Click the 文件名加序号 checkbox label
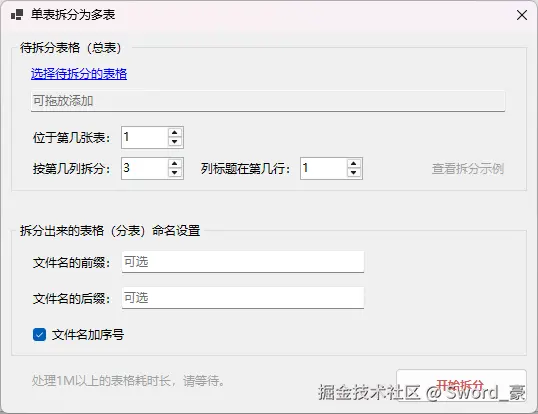The height and width of the screenshot is (414, 538). tap(88, 334)
